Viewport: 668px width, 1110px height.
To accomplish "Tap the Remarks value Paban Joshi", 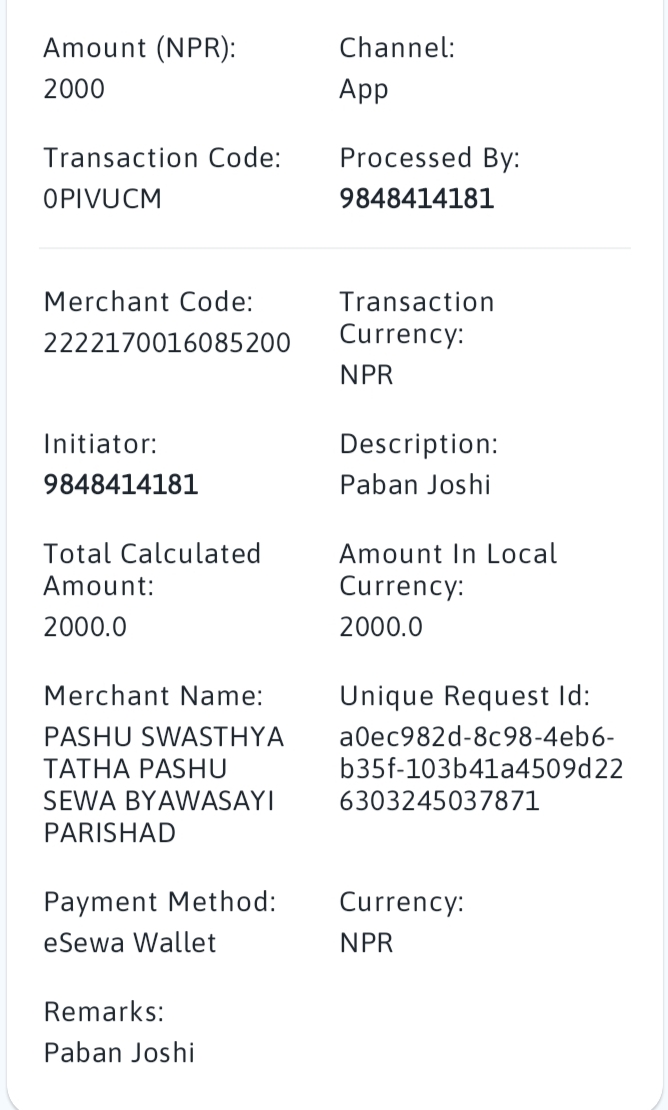I will [x=119, y=1053].
